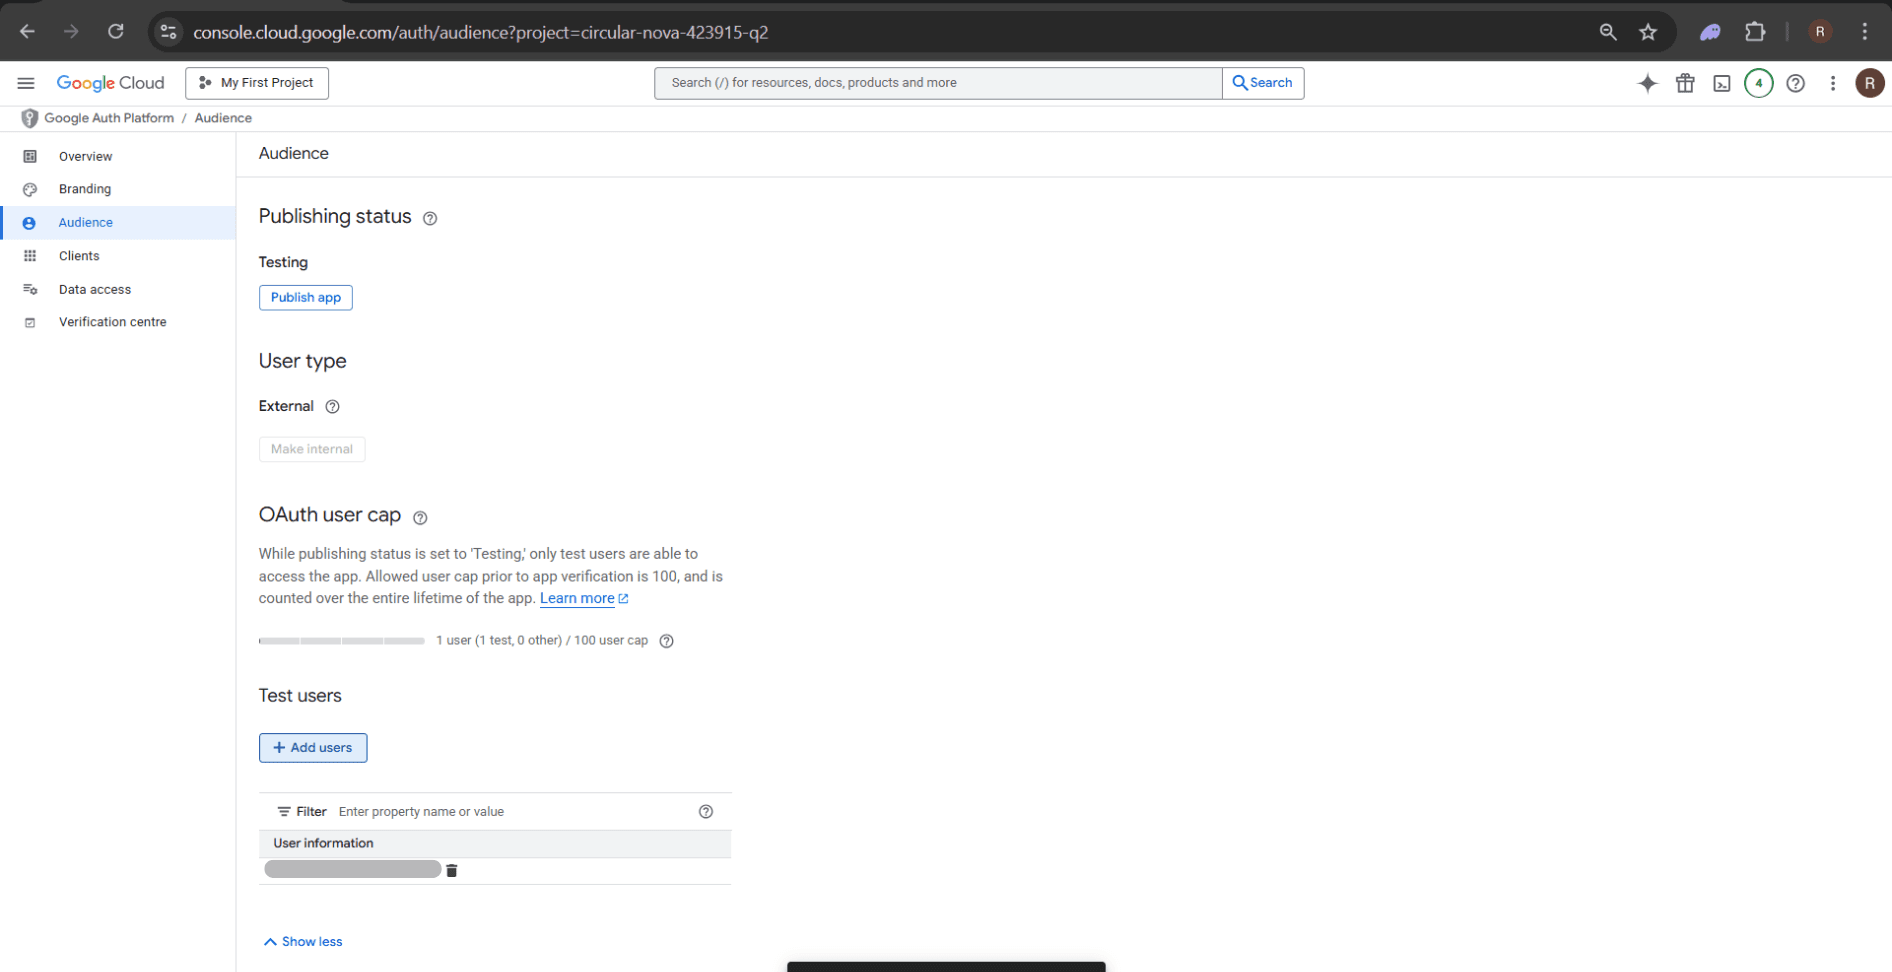
Task: Activate Cloud Shell terminal icon
Action: [1722, 83]
